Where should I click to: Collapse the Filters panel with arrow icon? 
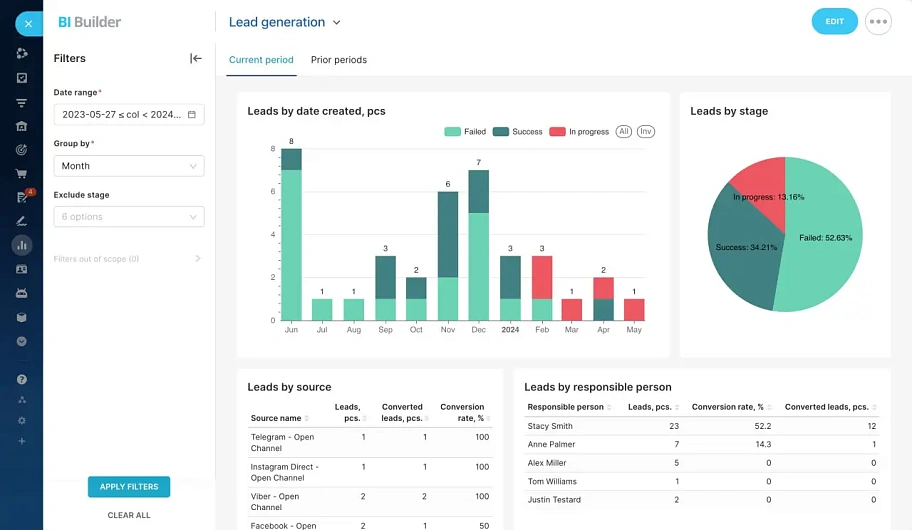pyautogui.click(x=196, y=59)
